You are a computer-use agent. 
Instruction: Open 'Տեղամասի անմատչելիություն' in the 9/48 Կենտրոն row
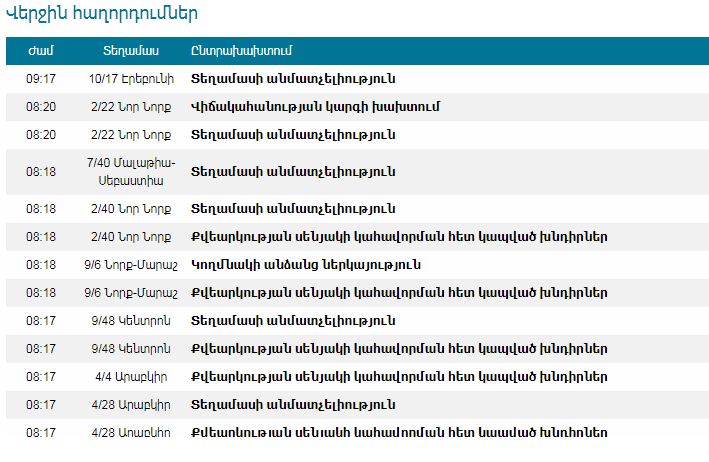tap(292, 321)
